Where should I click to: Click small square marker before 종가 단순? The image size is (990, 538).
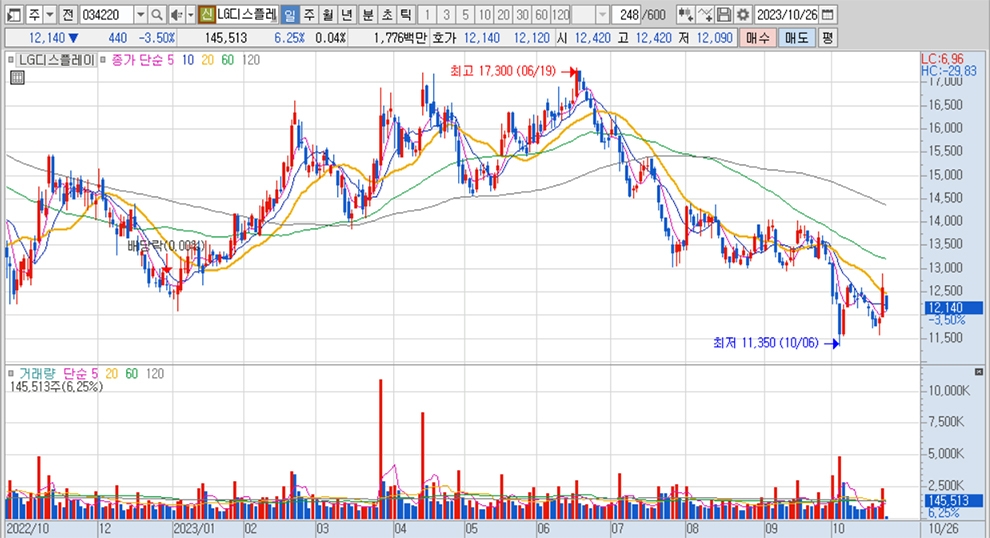click(x=105, y=60)
